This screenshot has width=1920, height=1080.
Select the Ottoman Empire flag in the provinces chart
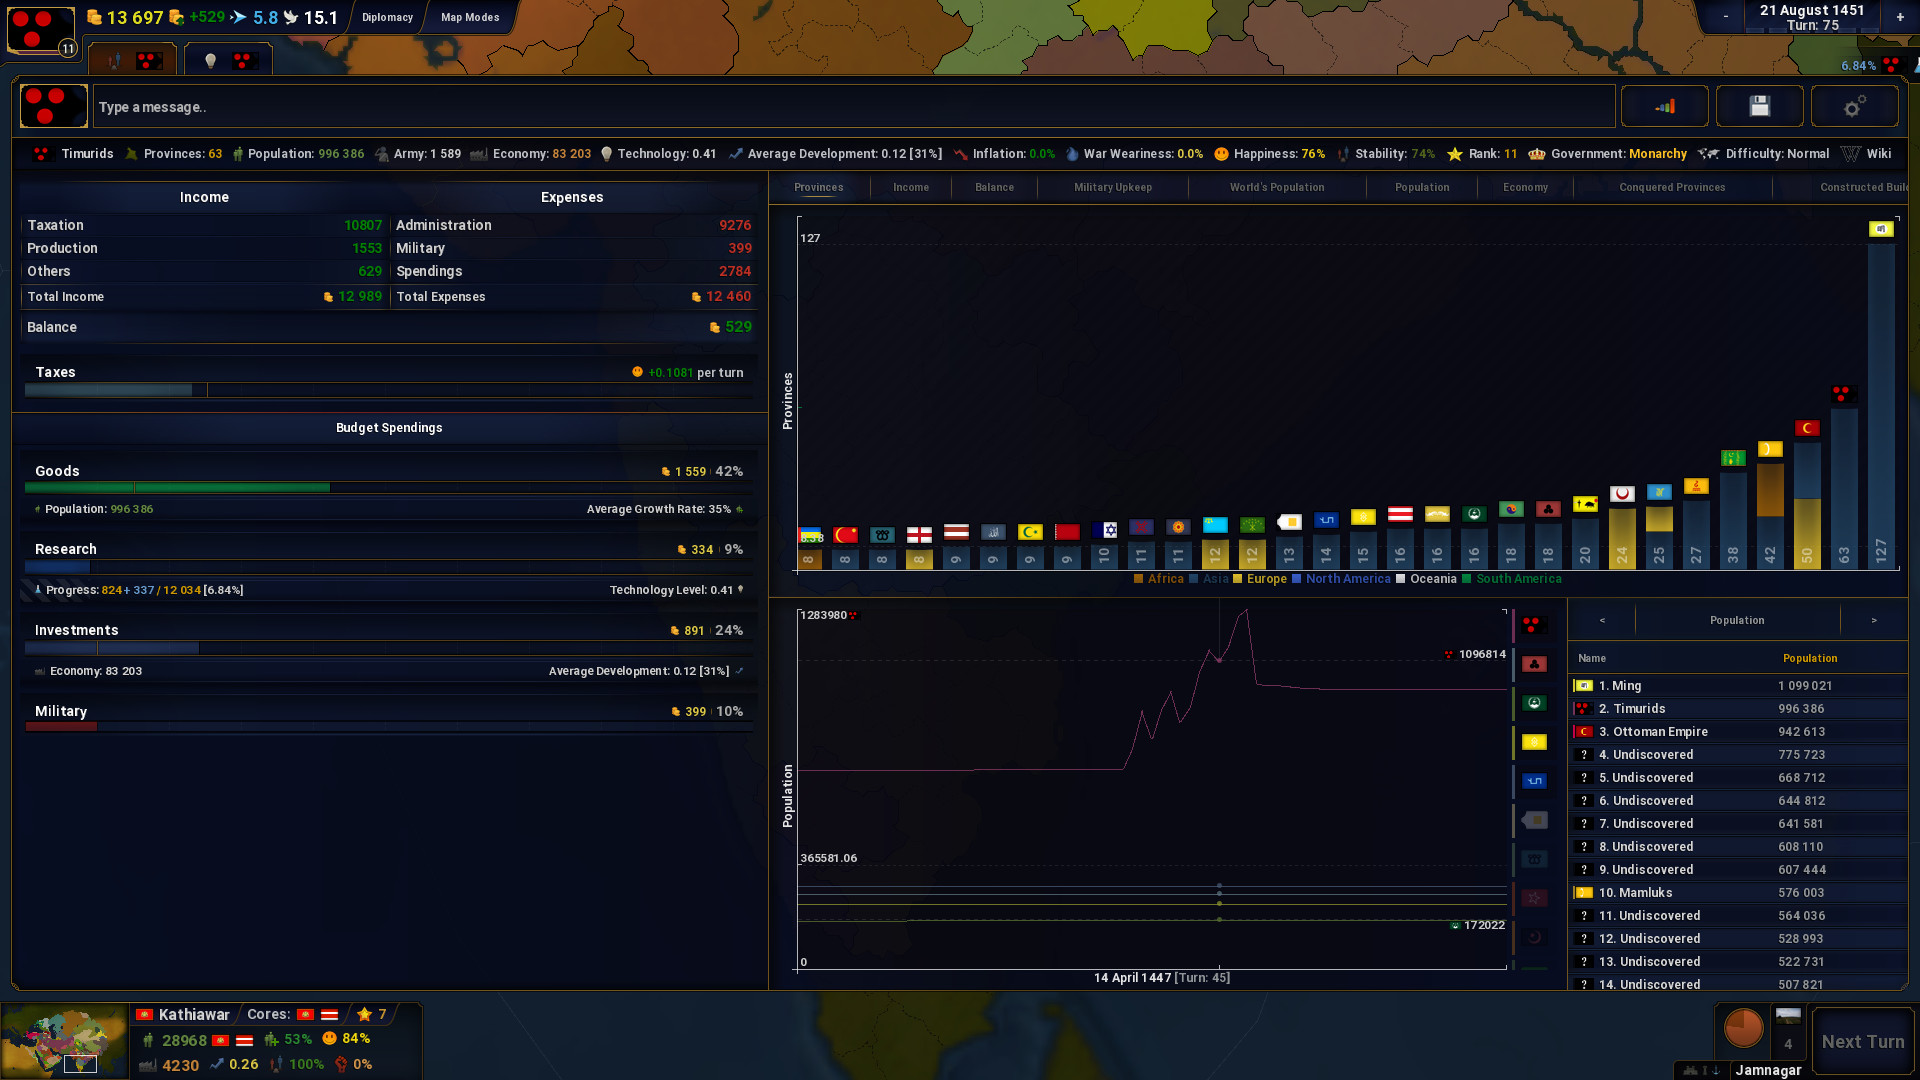tap(1808, 427)
